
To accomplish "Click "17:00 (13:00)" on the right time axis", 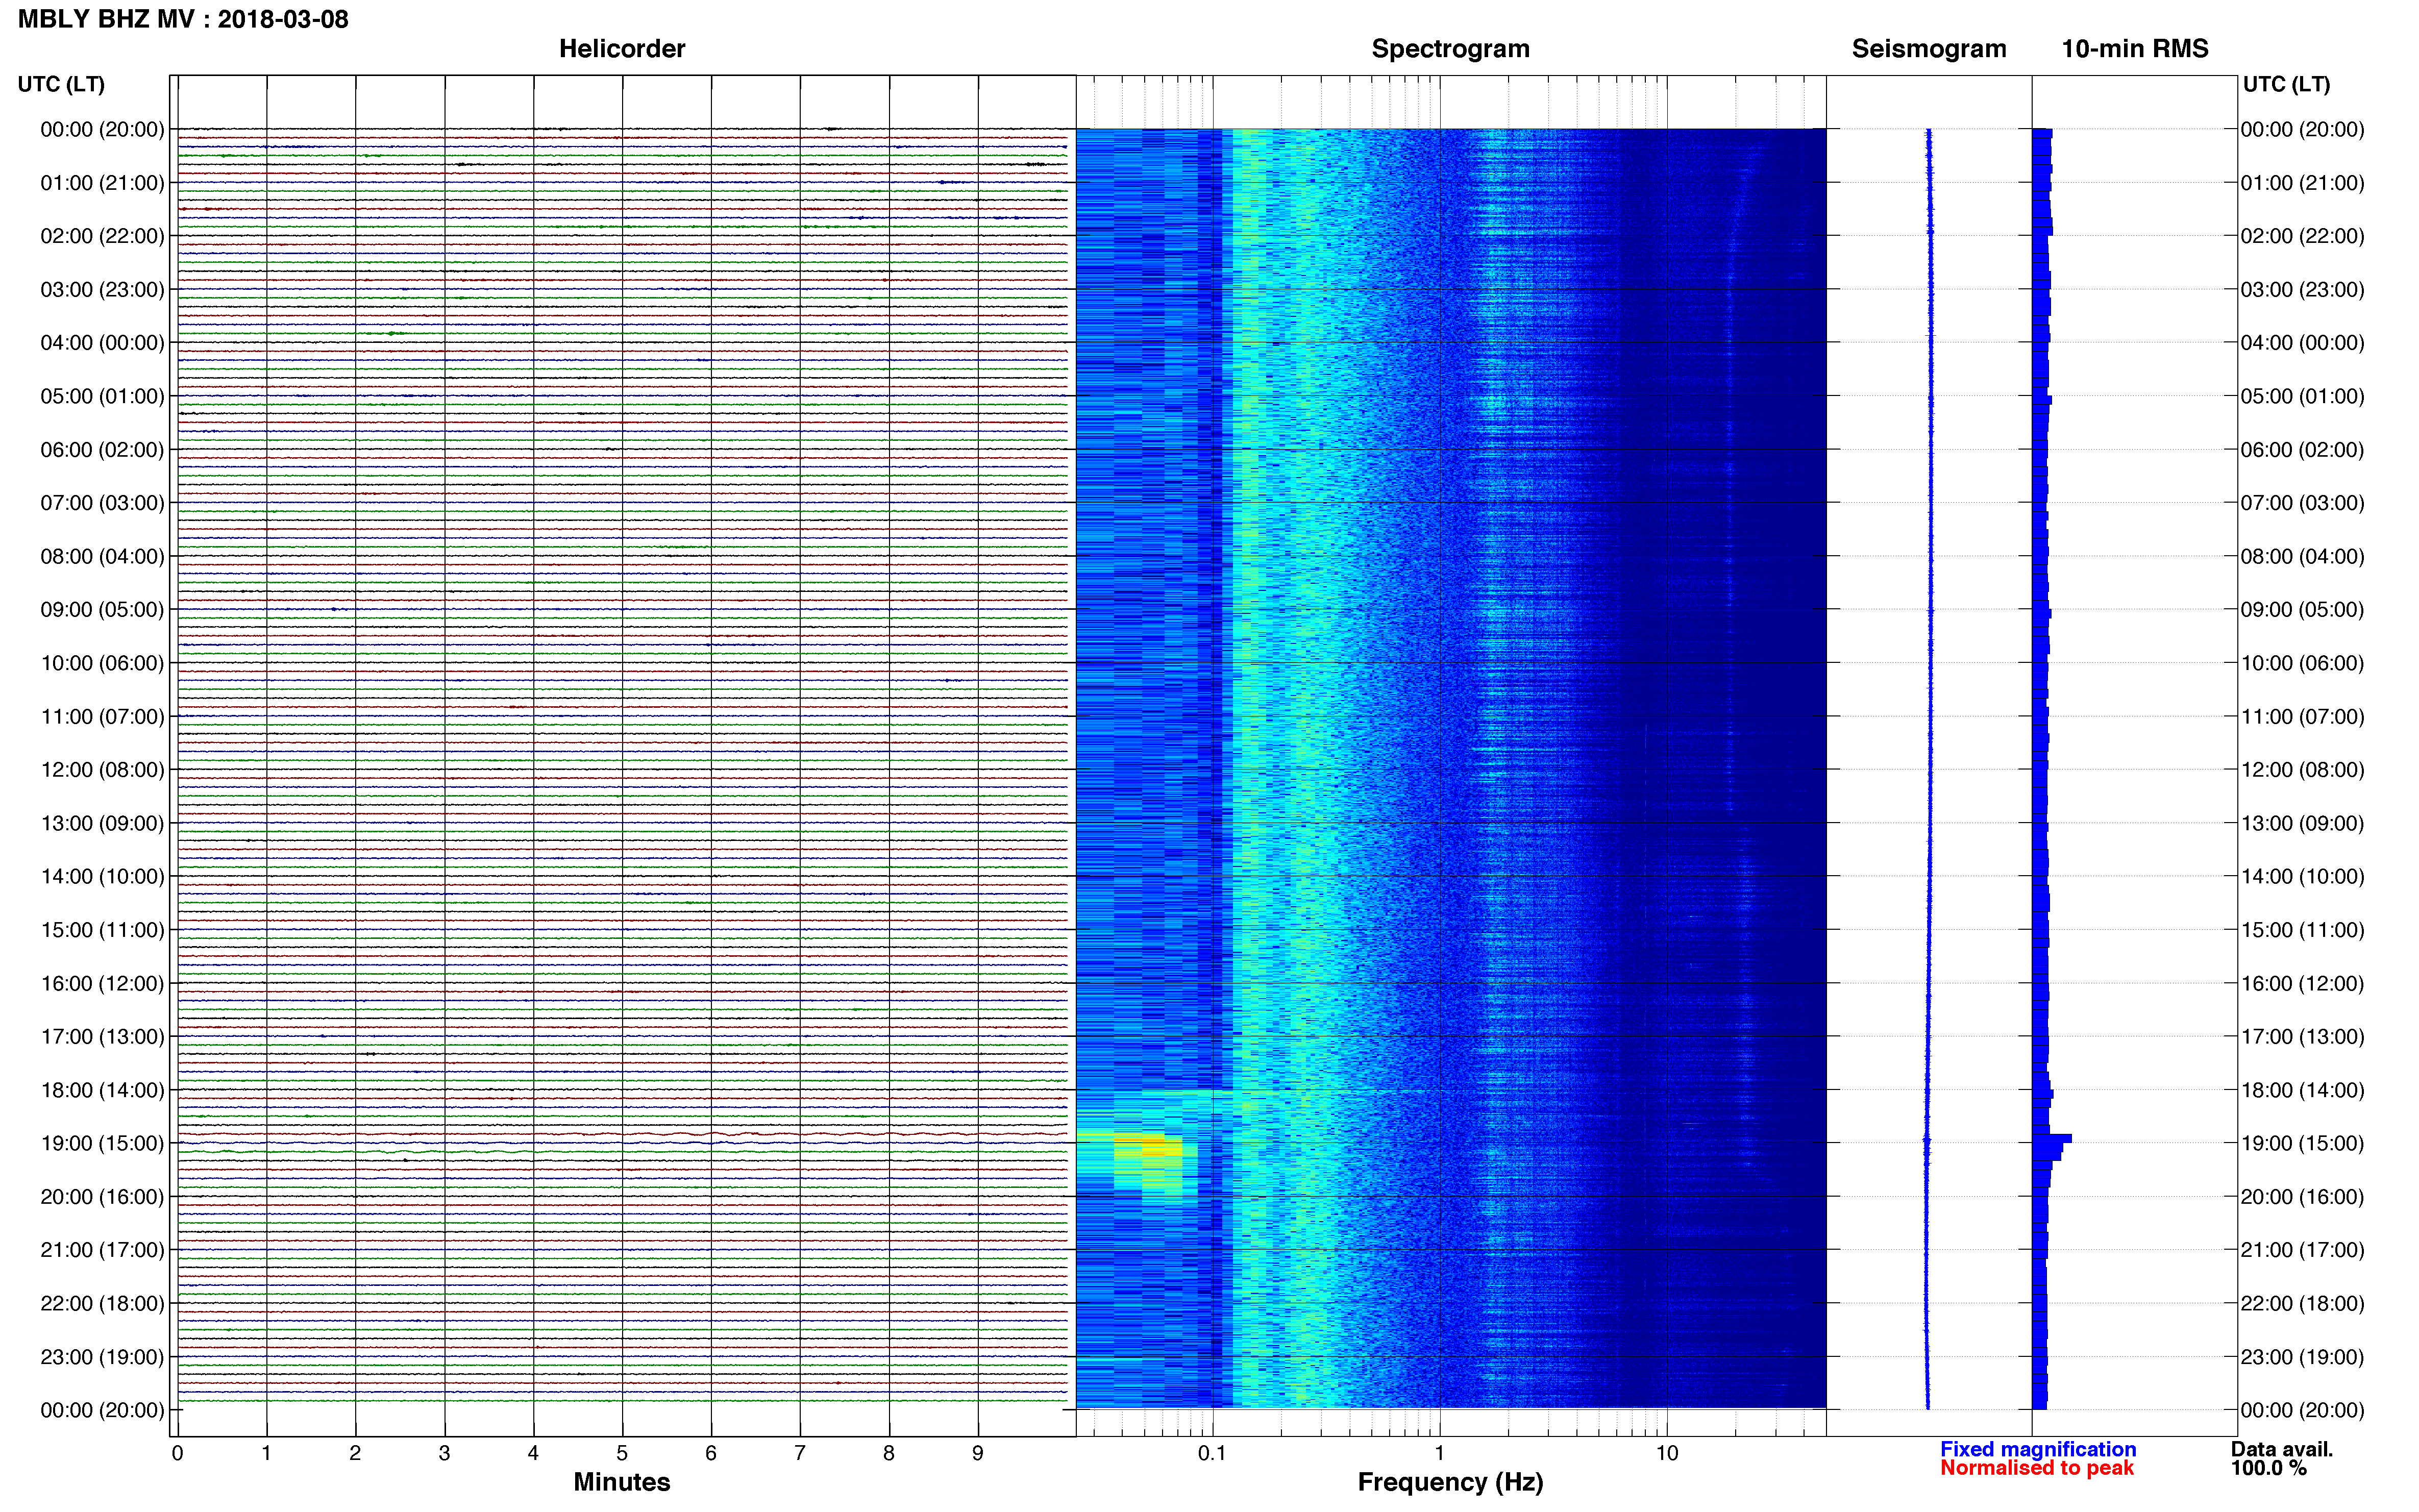I will click(x=2302, y=1037).
